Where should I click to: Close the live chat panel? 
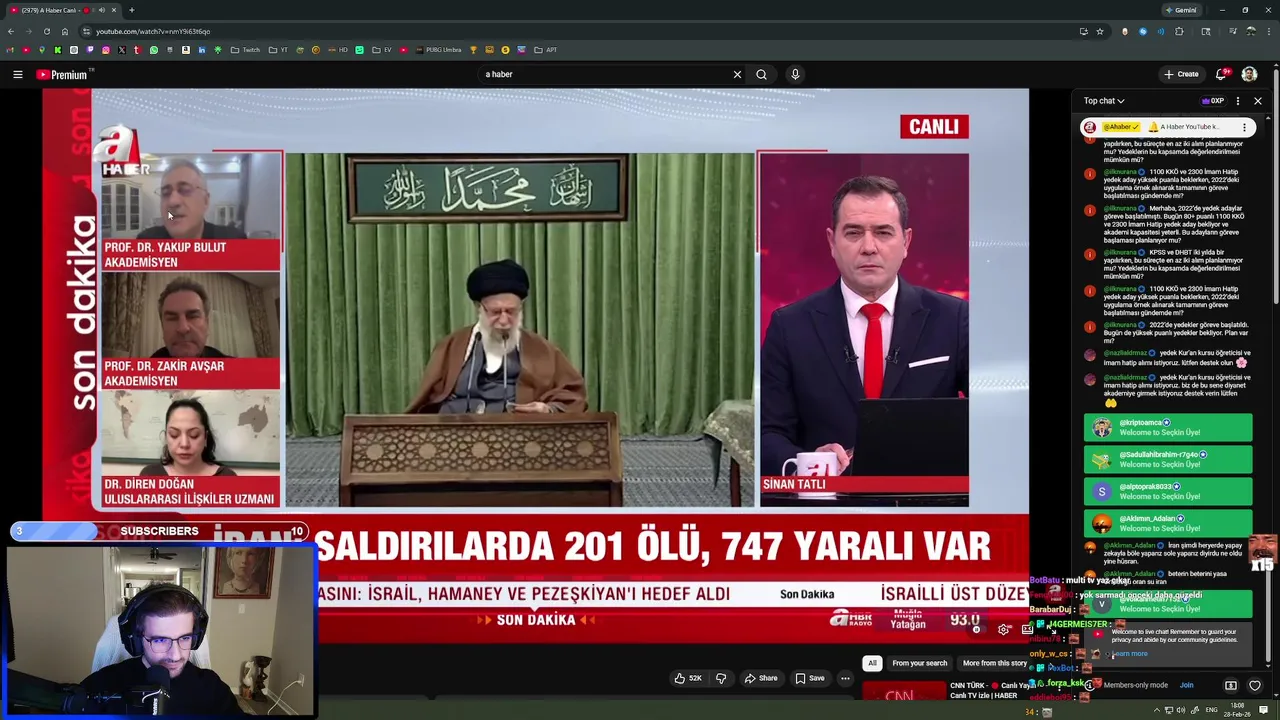(1258, 101)
